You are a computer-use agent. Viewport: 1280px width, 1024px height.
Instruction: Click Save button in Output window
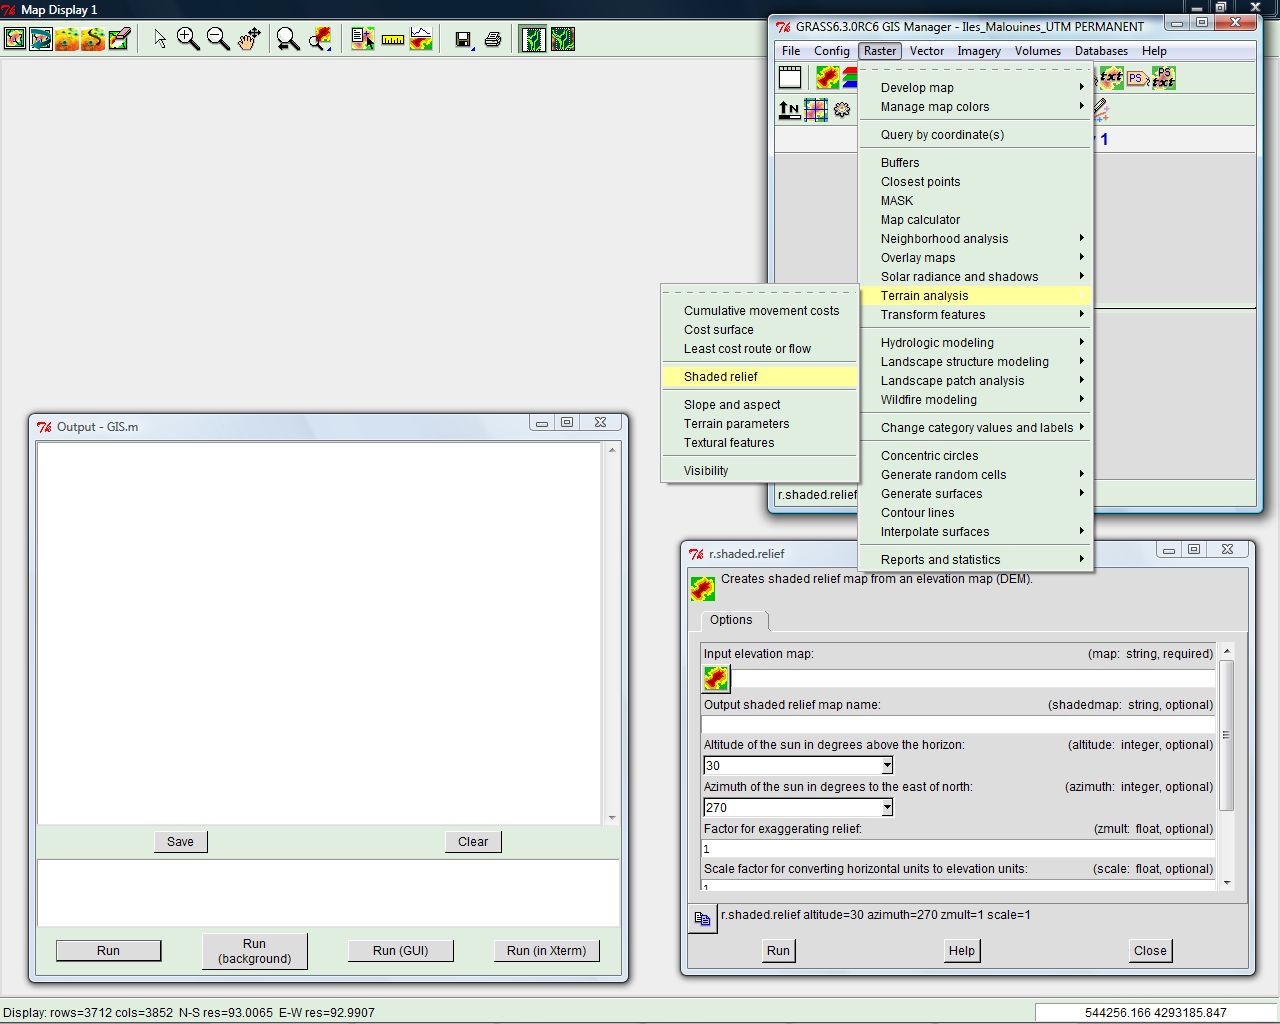coord(181,842)
